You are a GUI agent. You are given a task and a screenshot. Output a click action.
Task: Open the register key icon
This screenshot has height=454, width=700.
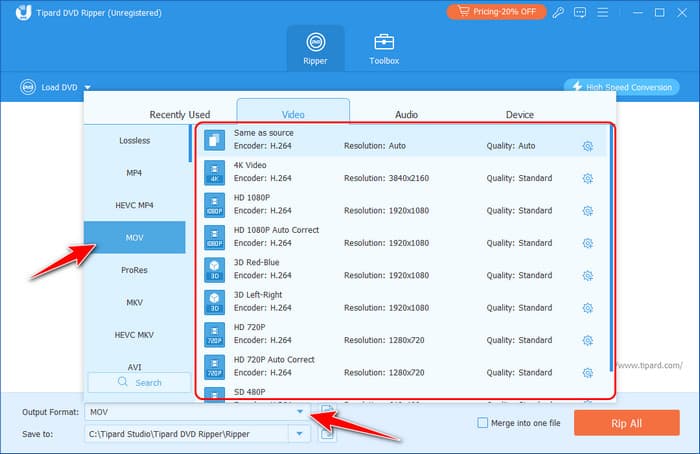pyautogui.click(x=558, y=12)
